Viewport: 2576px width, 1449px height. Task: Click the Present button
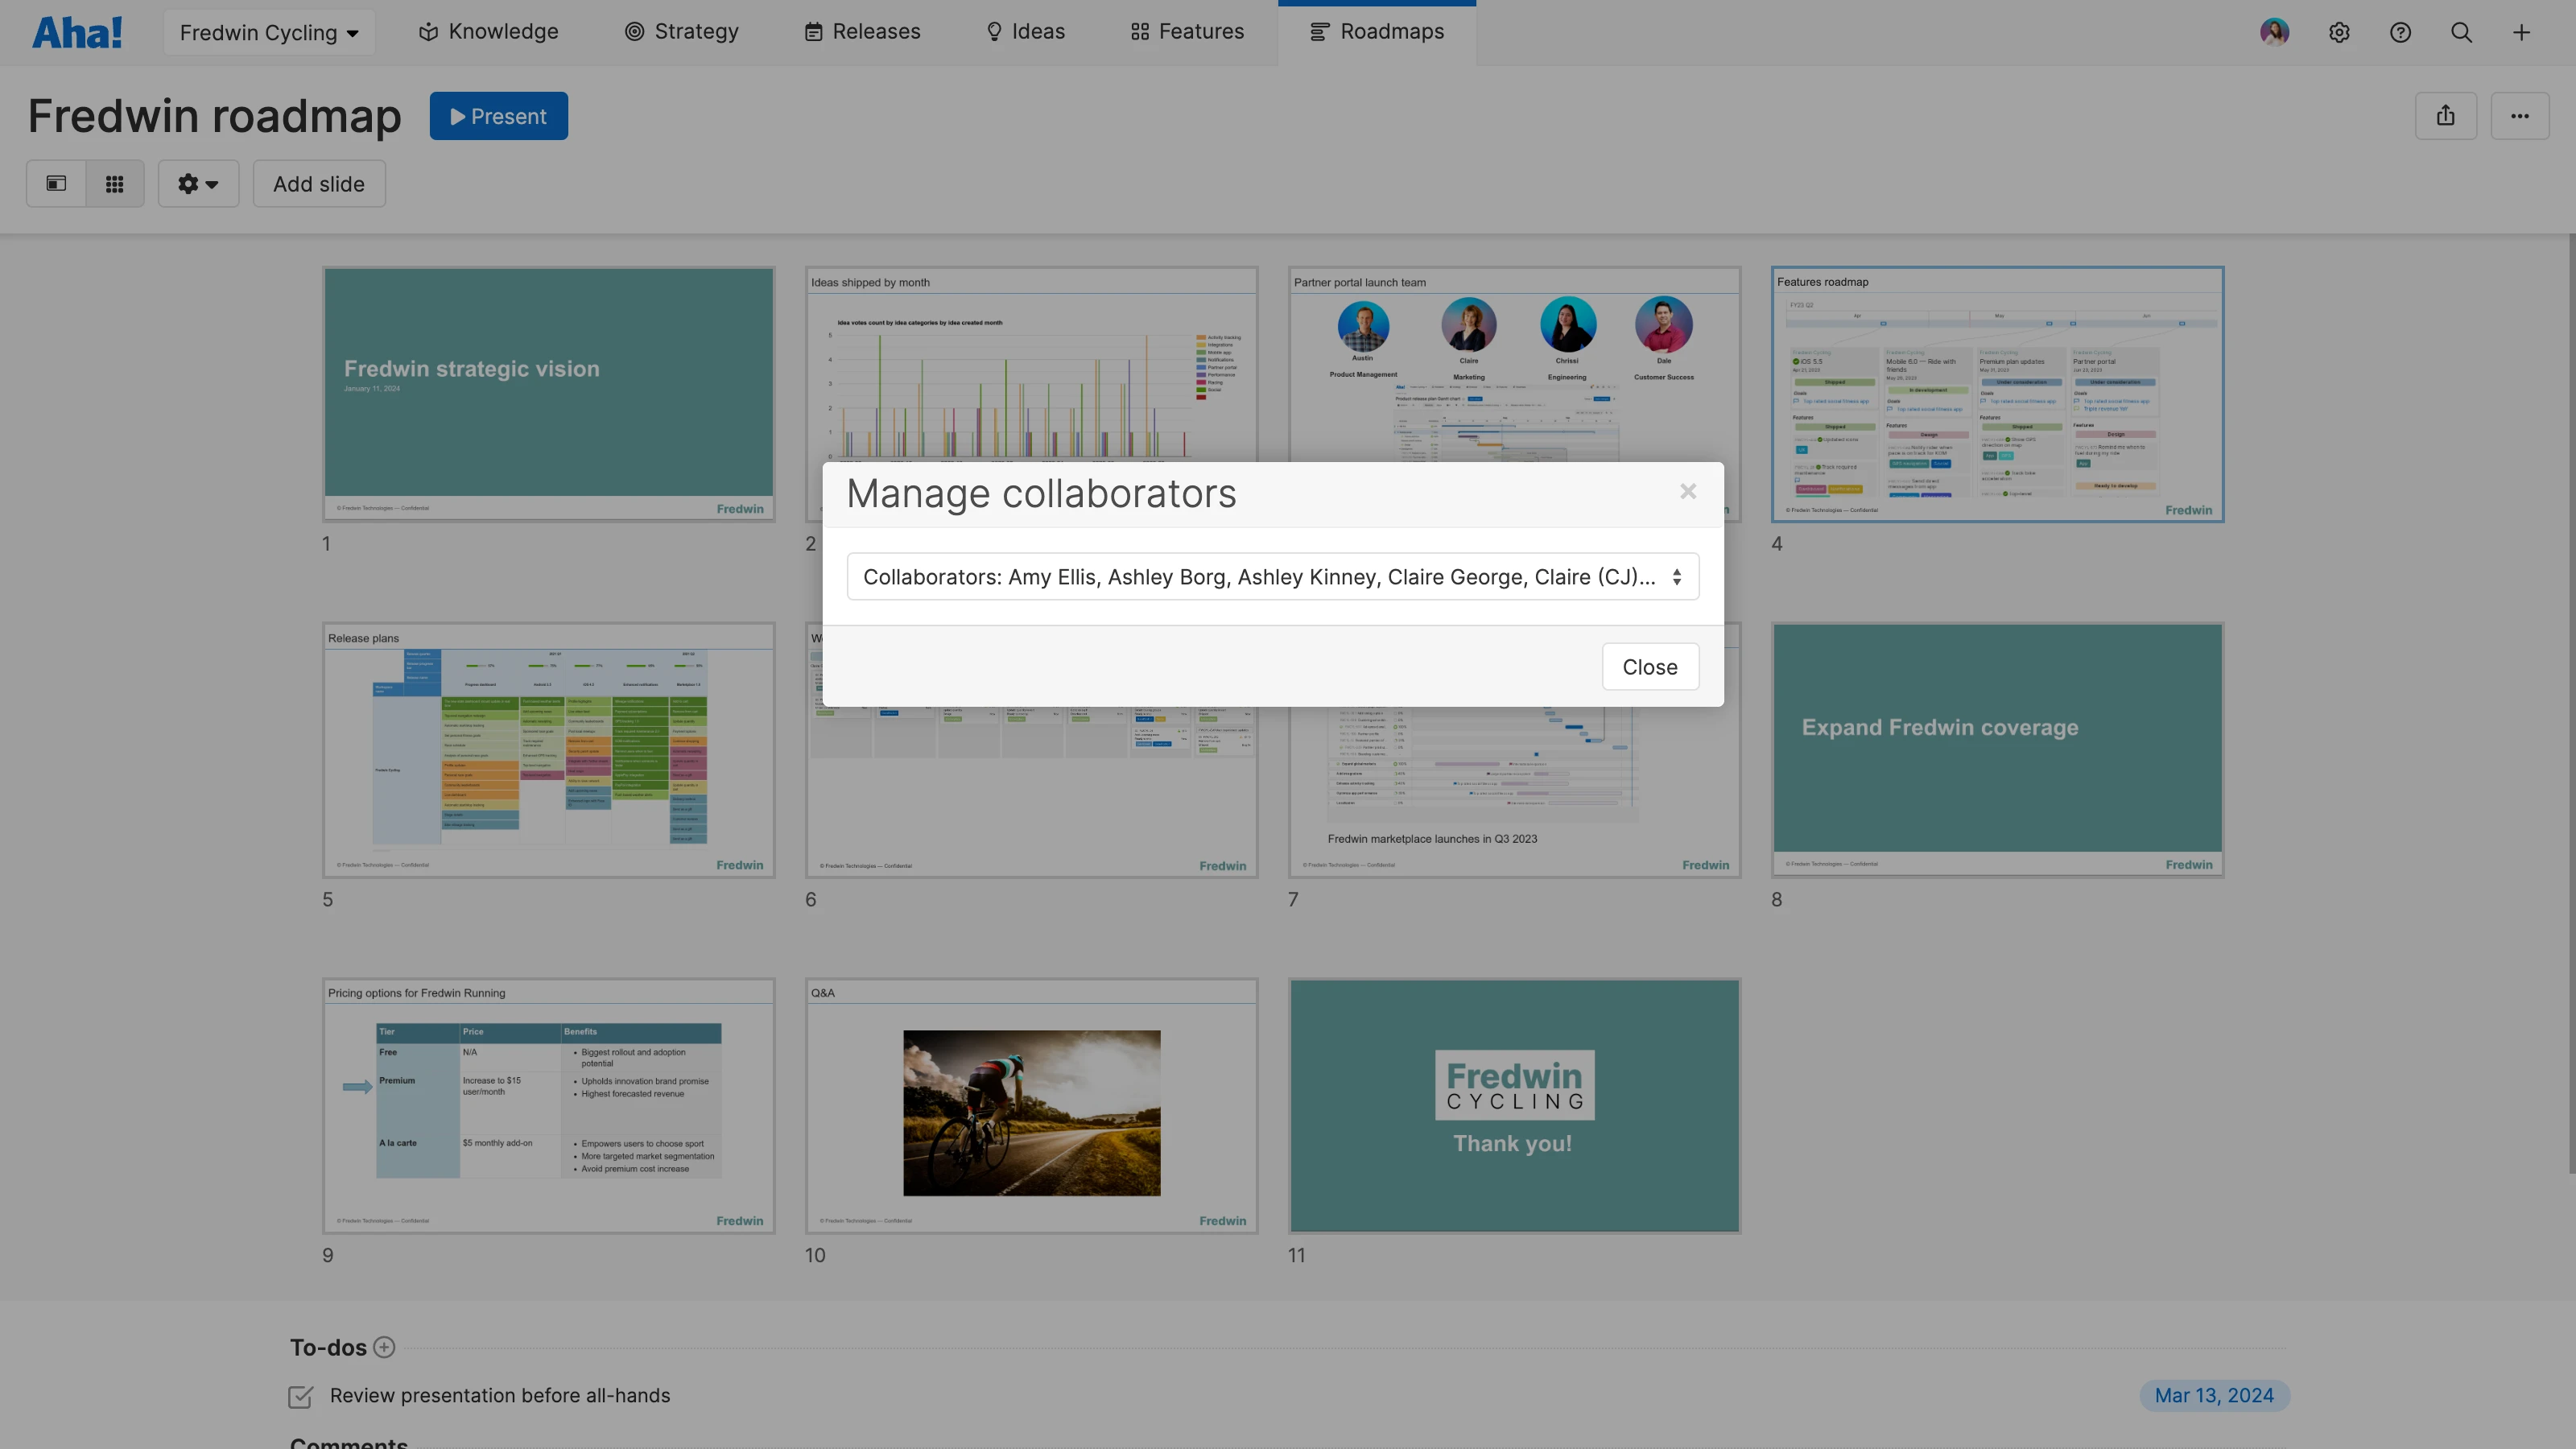click(498, 115)
